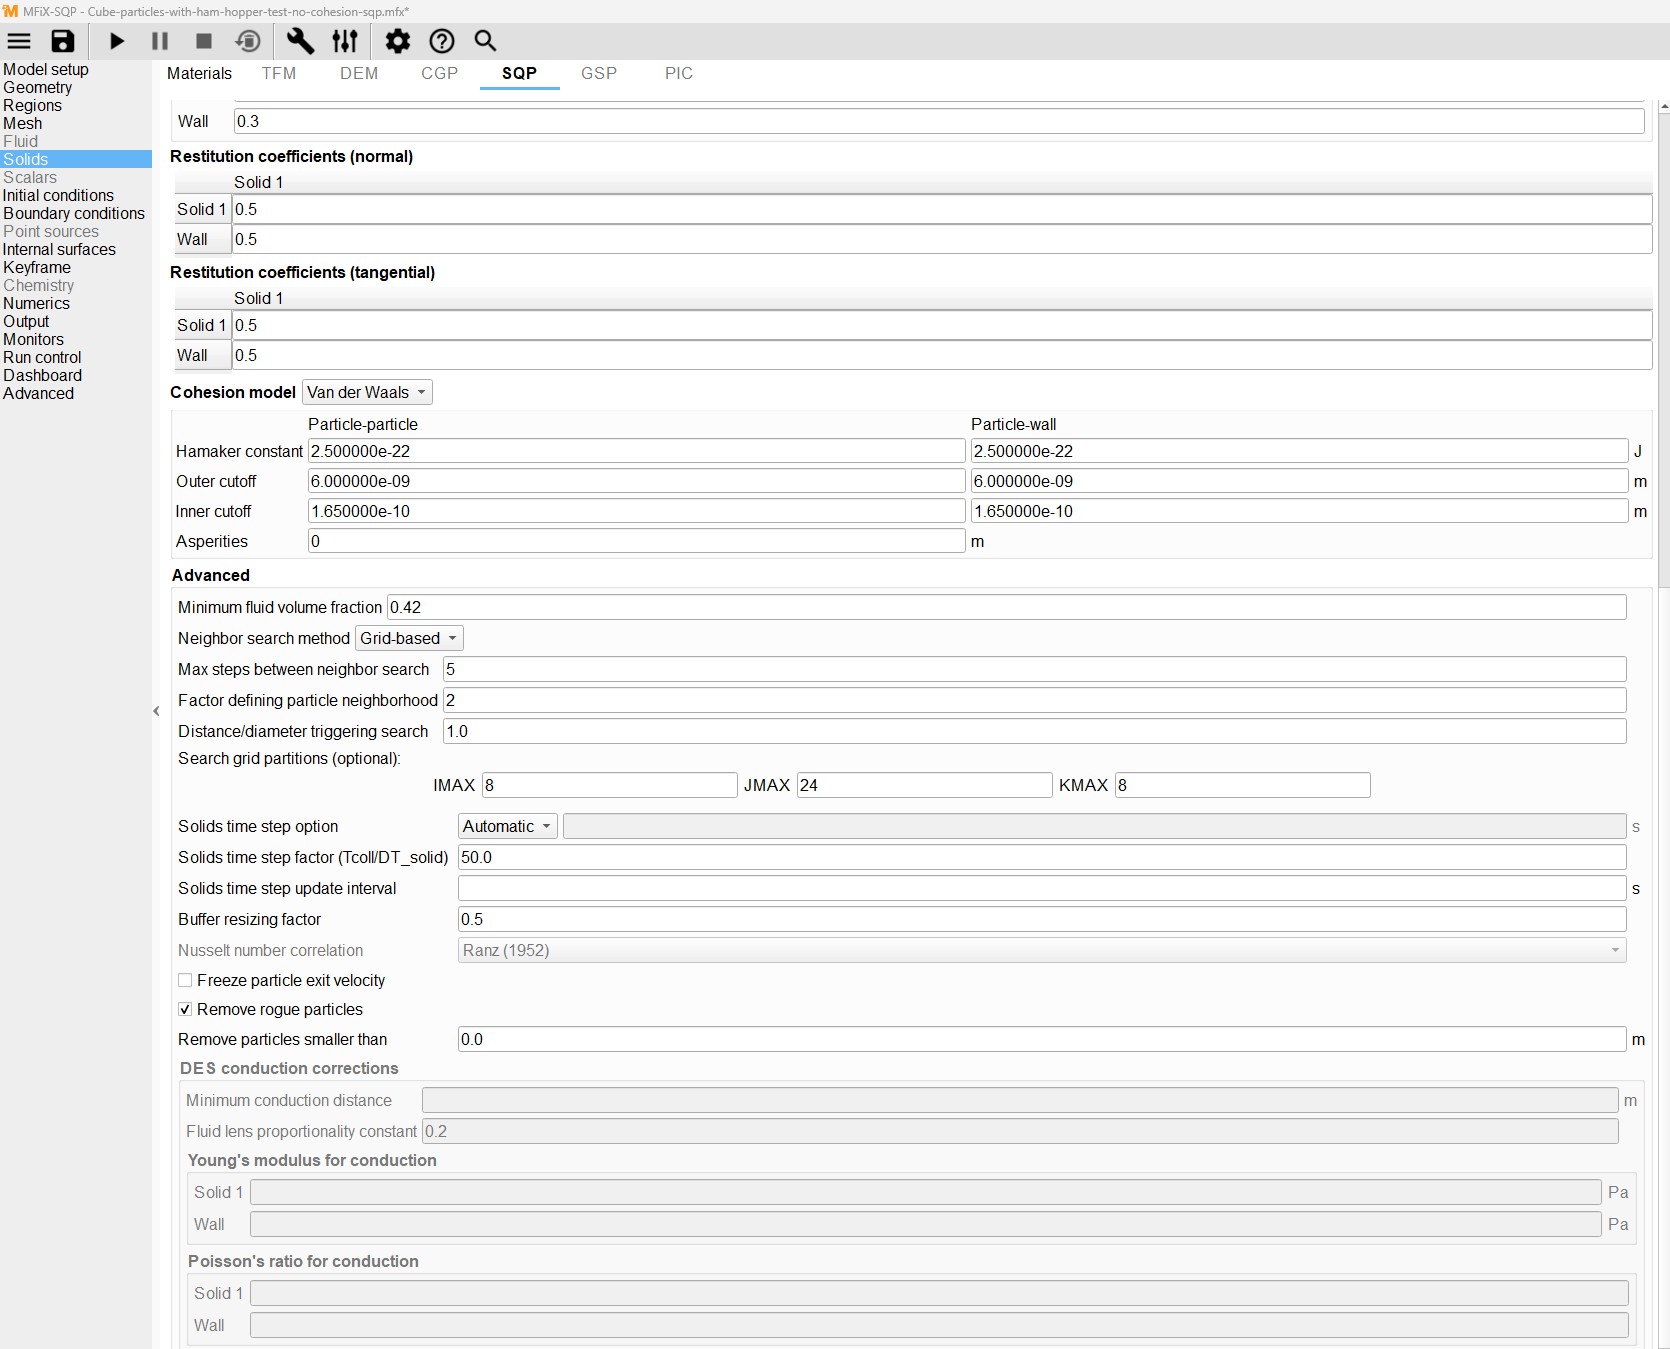This screenshot has width=1670, height=1349.
Task: Uncheck Remove rogue particles
Action: click(185, 1009)
